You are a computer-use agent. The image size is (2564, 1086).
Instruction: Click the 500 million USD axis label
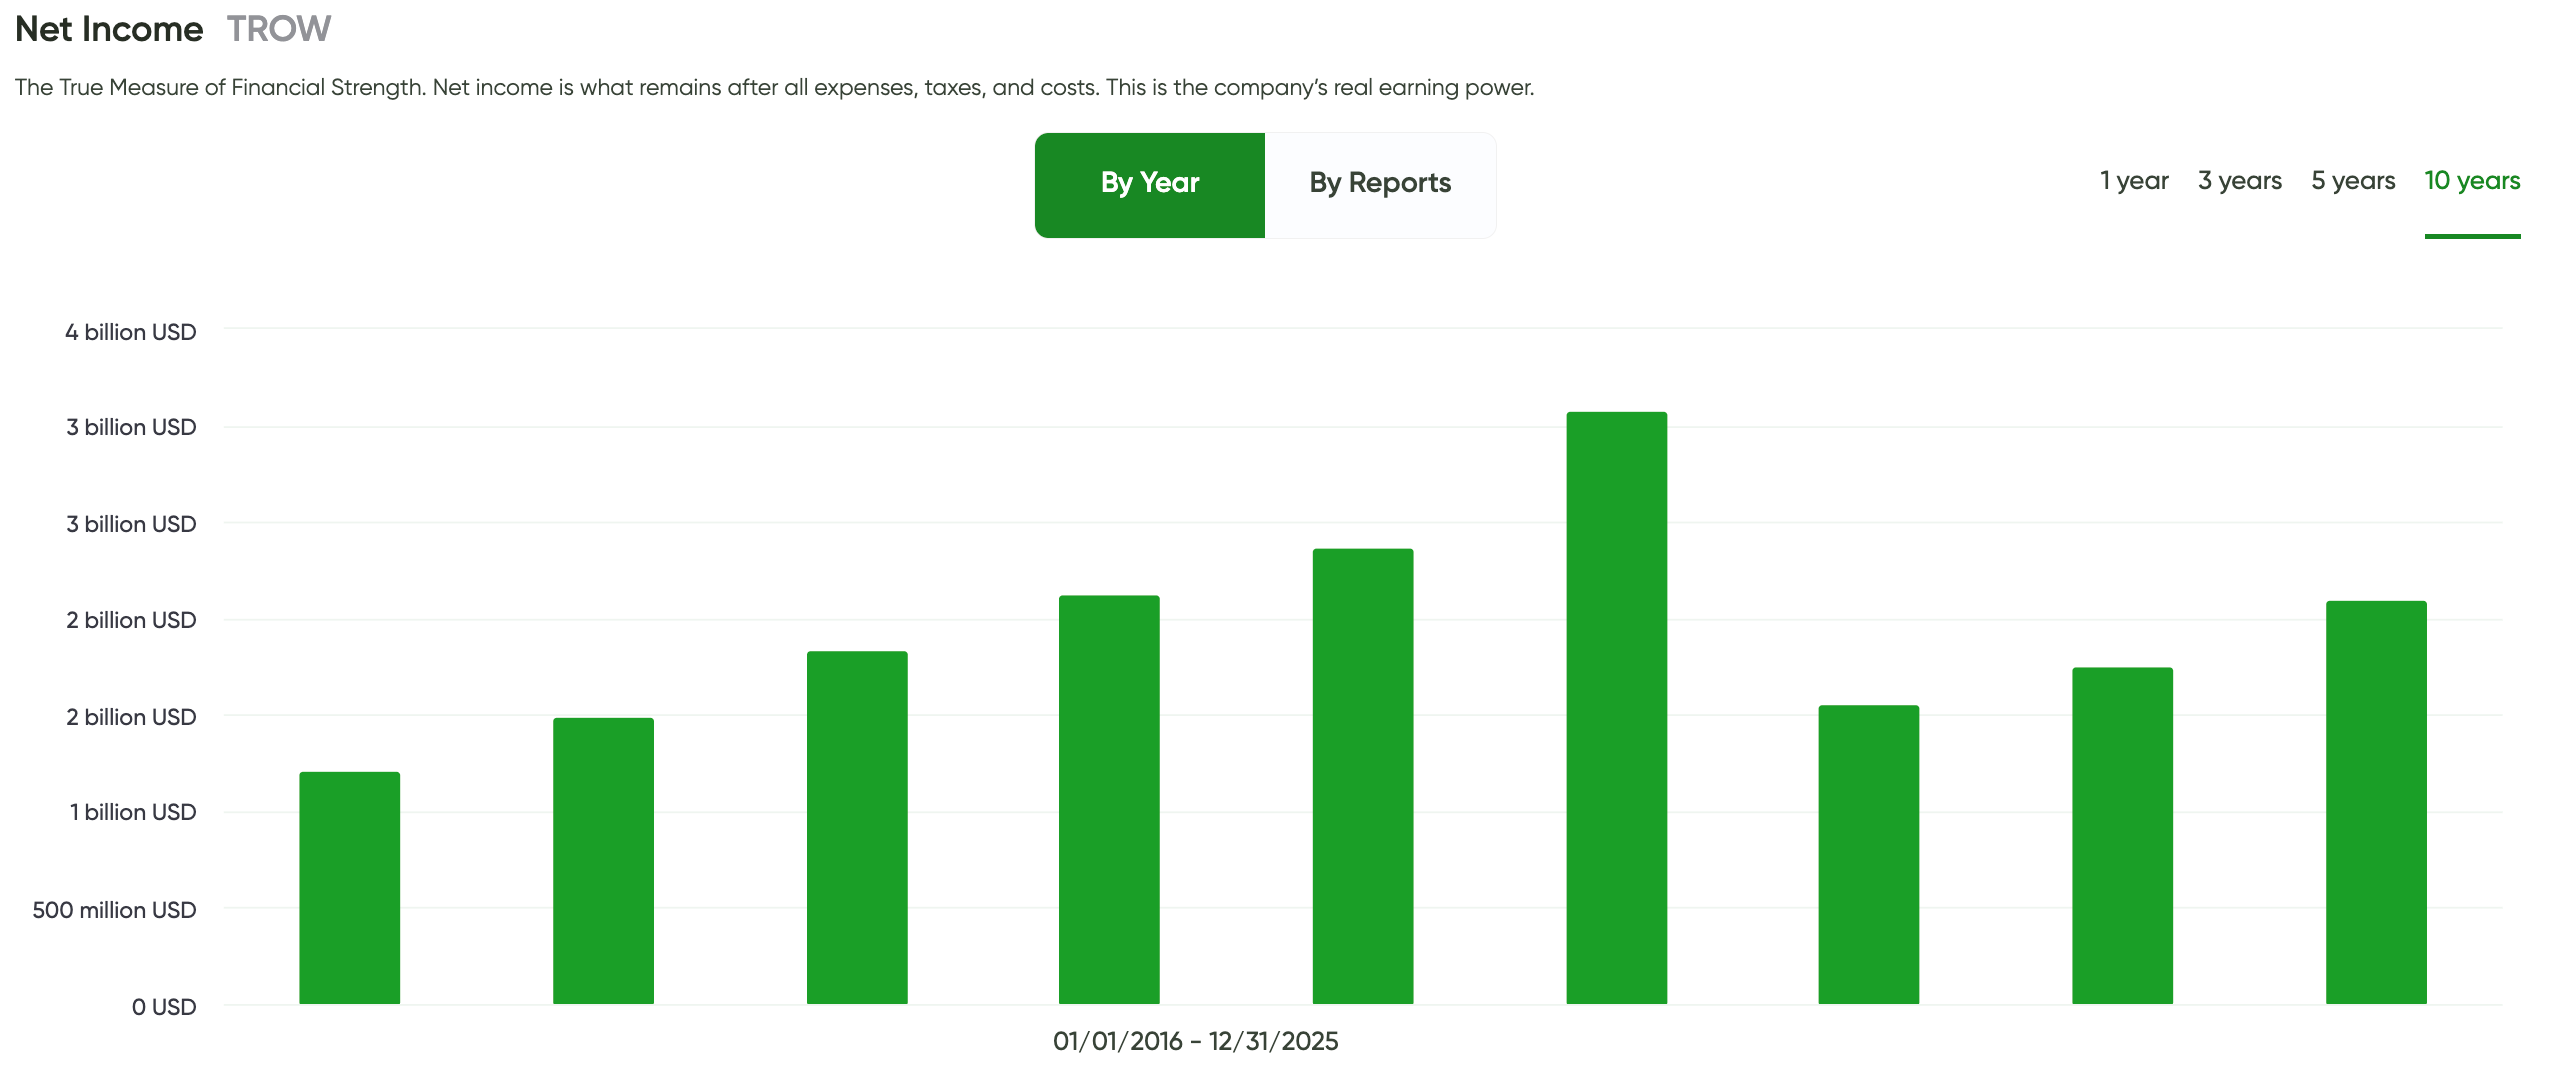coord(114,910)
